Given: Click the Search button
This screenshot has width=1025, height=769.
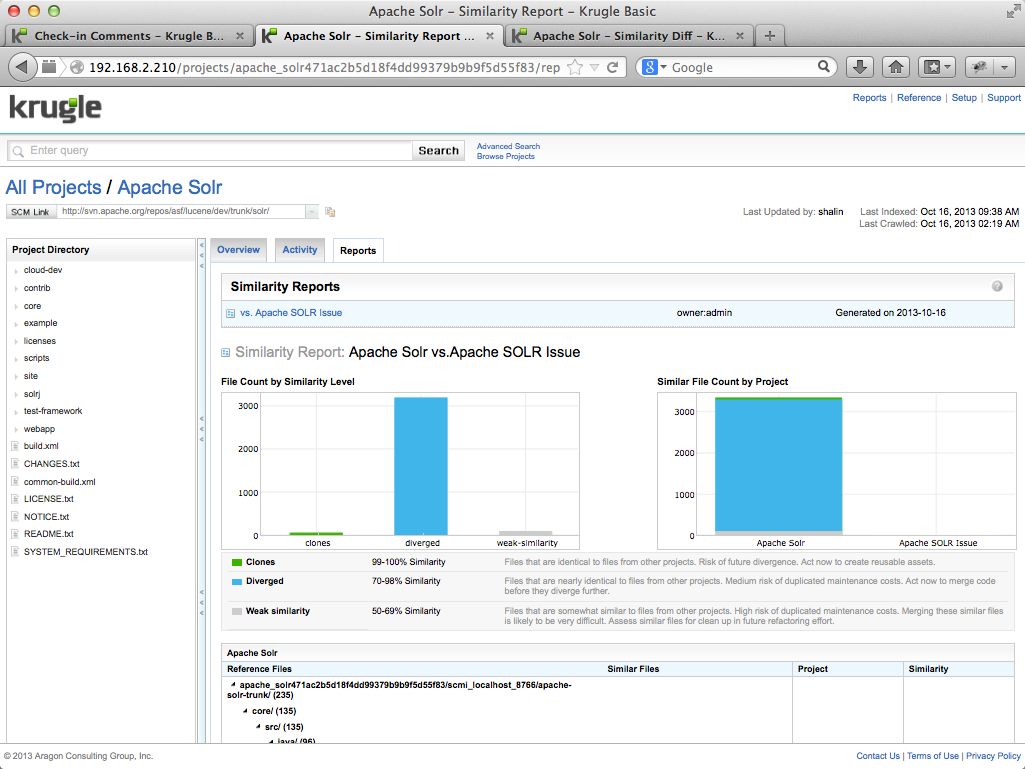Looking at the screenshot, I should pyautogui.click(x=439, y=150).
